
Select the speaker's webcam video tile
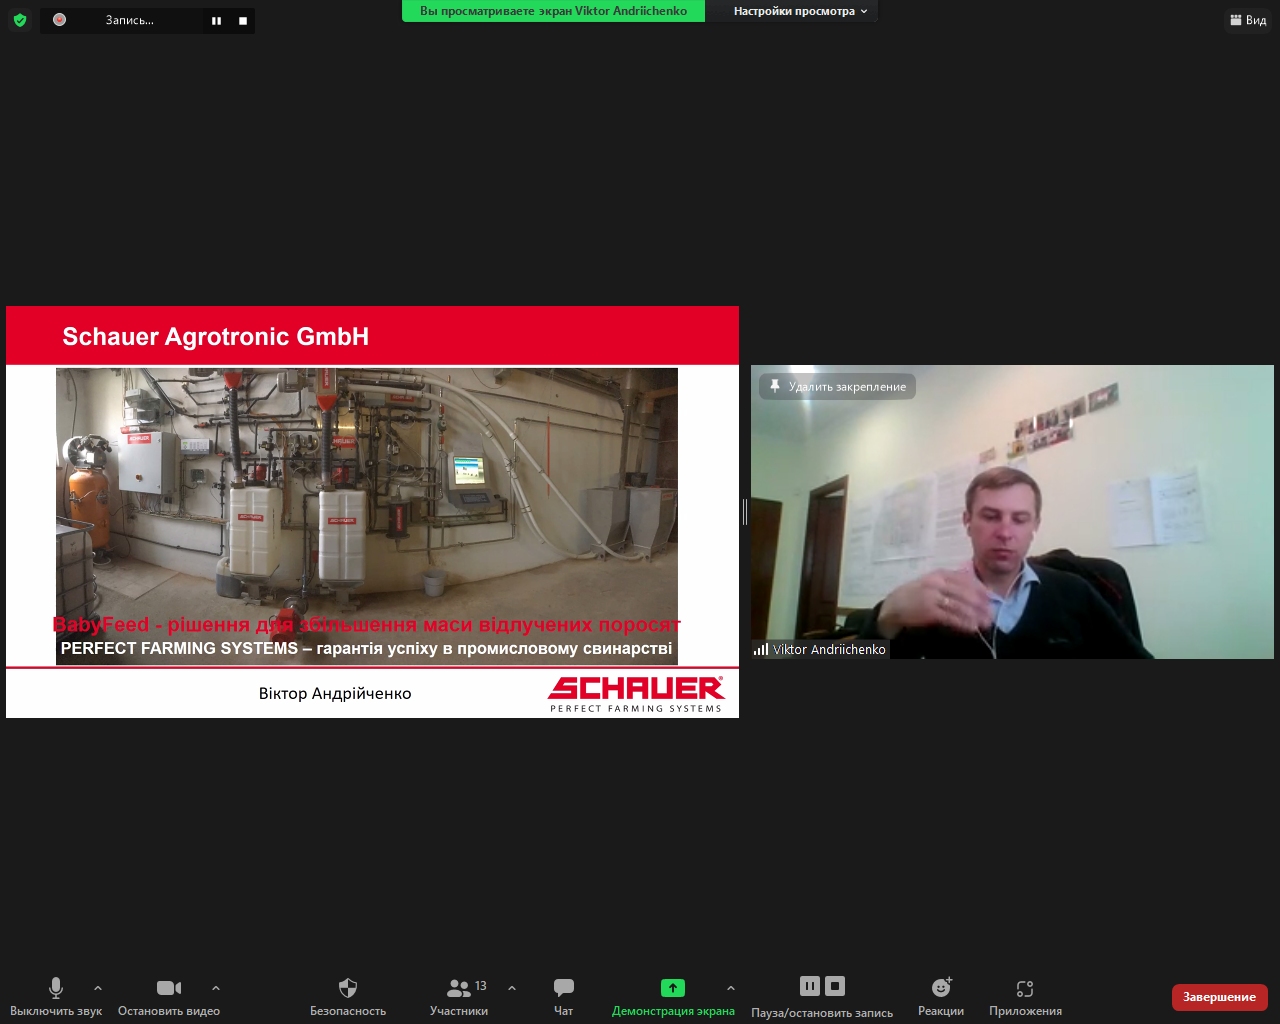pyautogui.click(x=1012, y=512)
